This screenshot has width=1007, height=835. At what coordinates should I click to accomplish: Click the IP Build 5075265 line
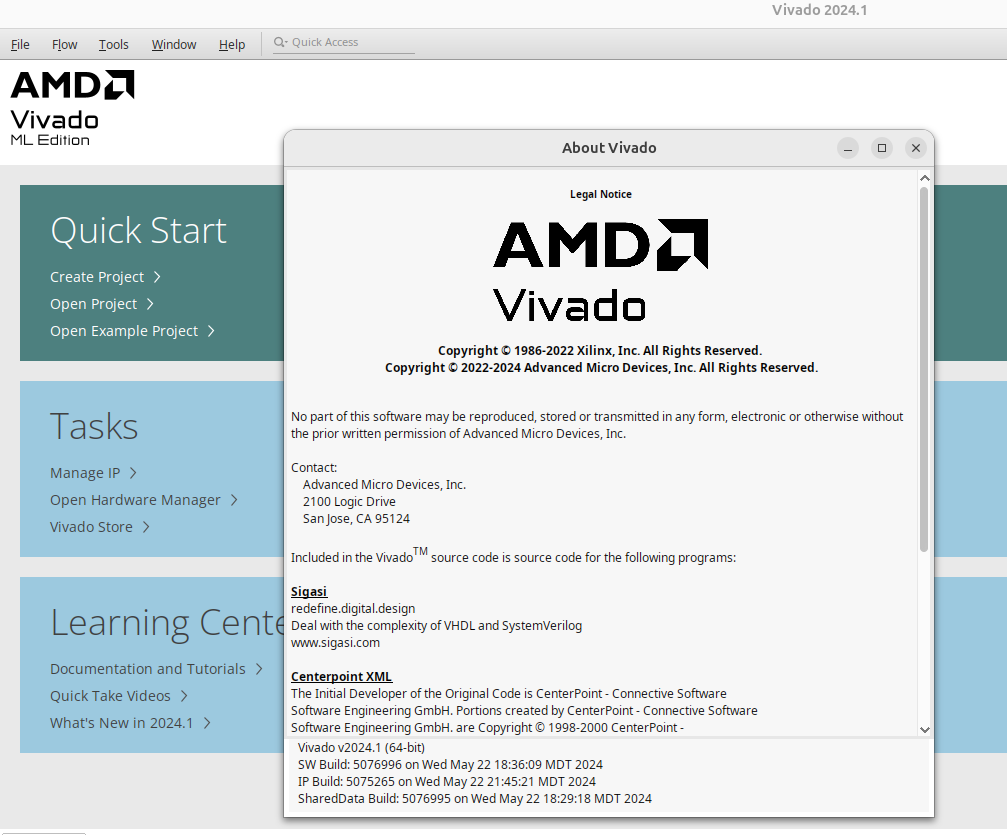pyautogui.click(x=446, y=781)
